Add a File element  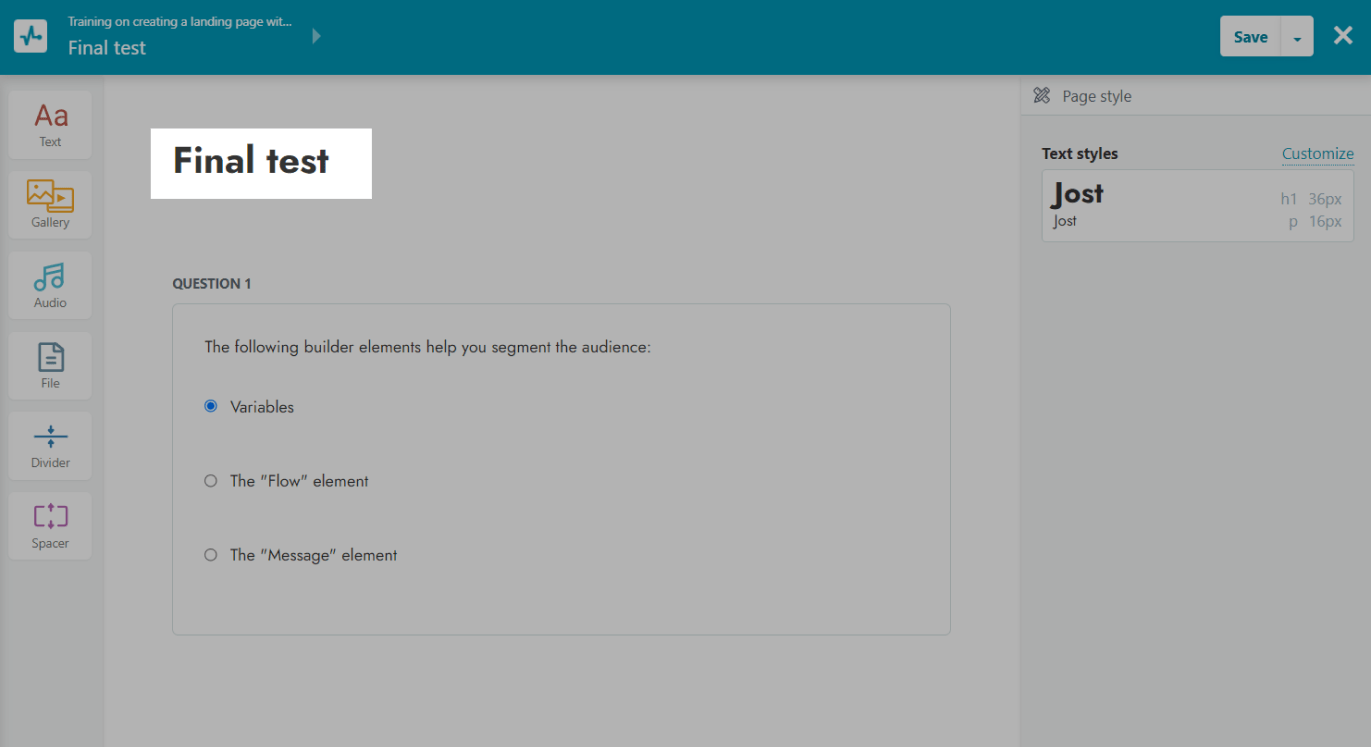tap(50, 366)
